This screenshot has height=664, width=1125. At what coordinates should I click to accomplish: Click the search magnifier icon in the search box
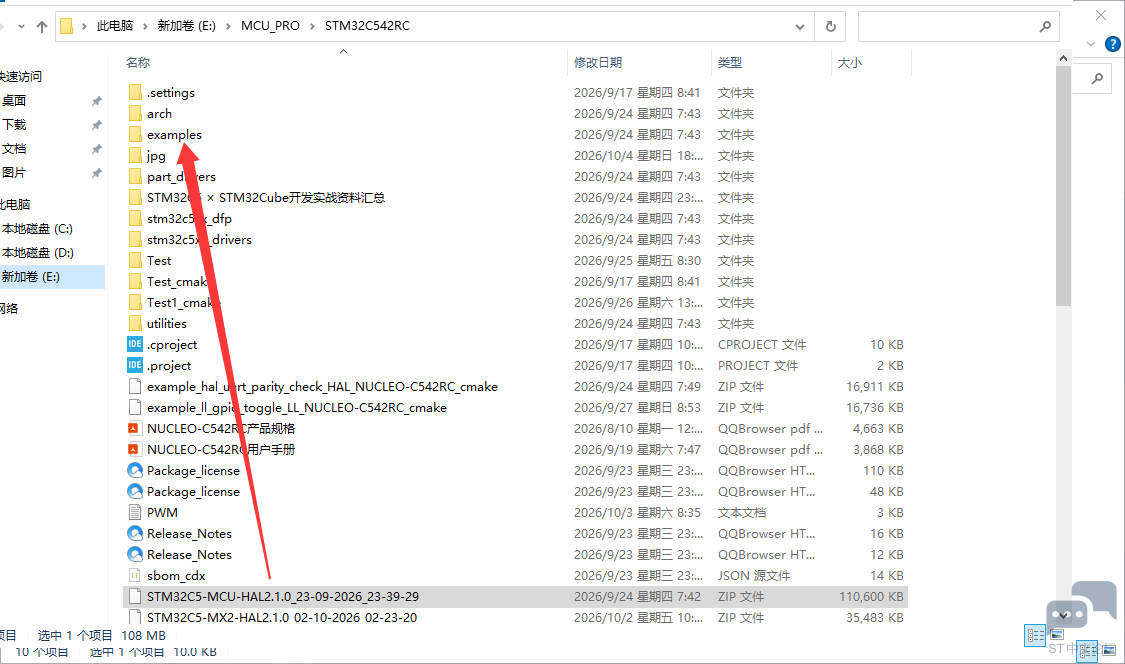point(1045,27)
